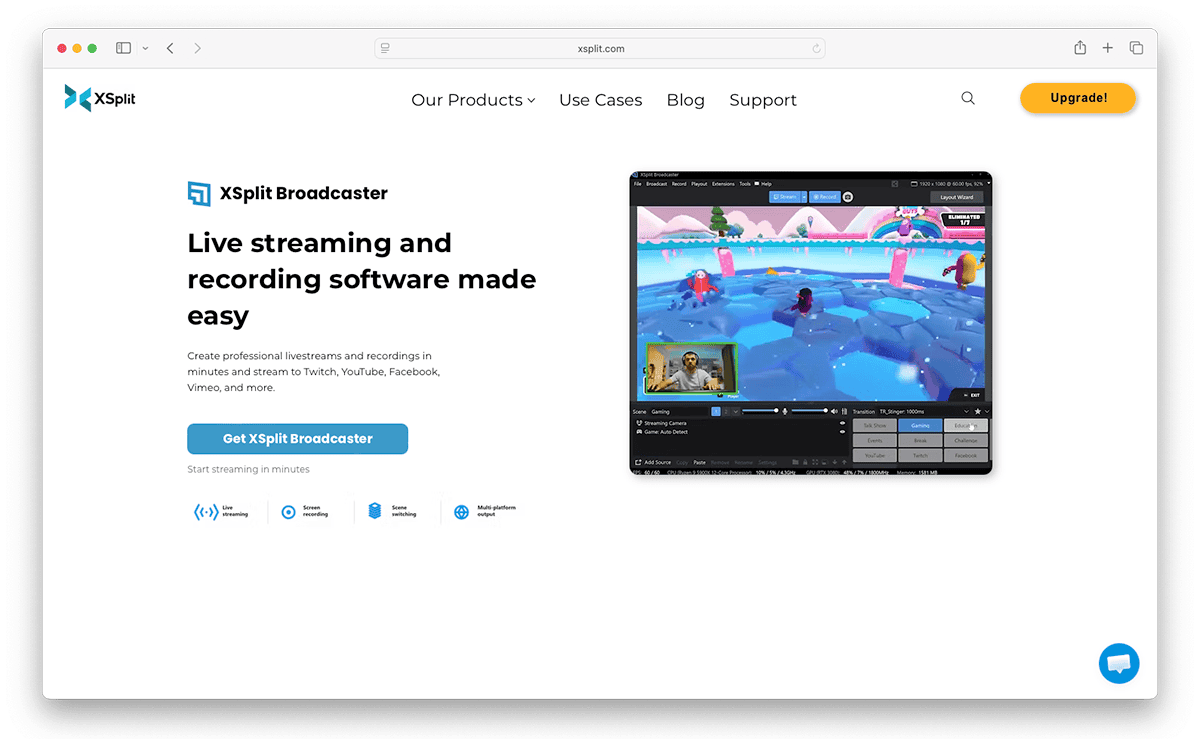The width and height of the screenshot is (1200, 739).
Task: Click the XSplit Broadcaster product logo icon
Action: 199,193
